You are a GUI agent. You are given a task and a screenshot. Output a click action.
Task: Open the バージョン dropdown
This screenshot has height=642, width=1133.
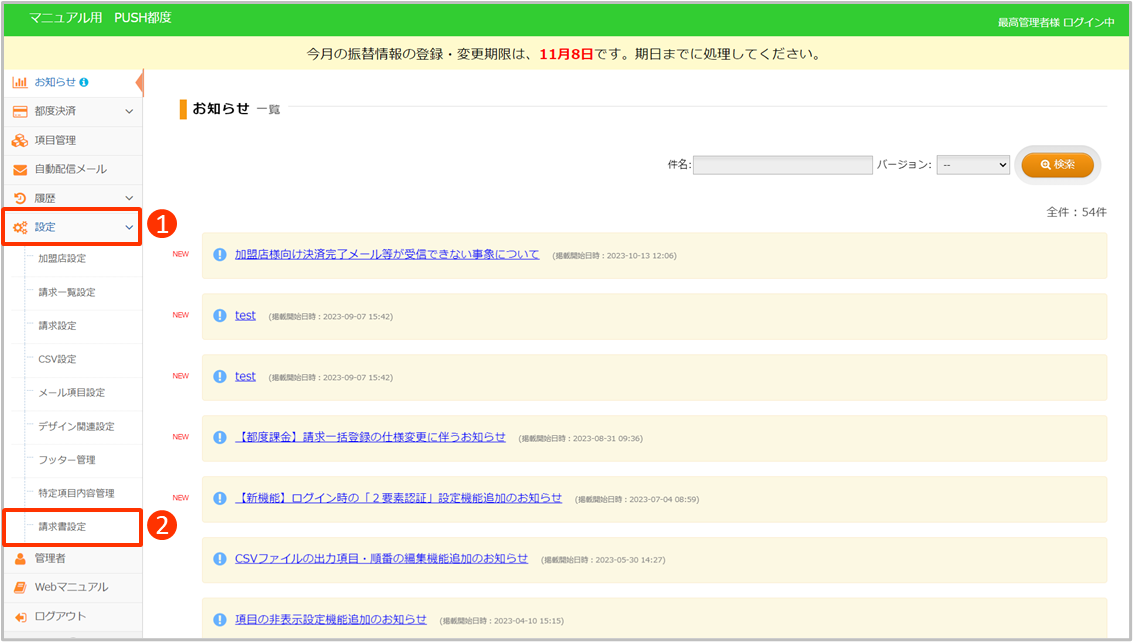pyautogui.click(x=973, y=165)
